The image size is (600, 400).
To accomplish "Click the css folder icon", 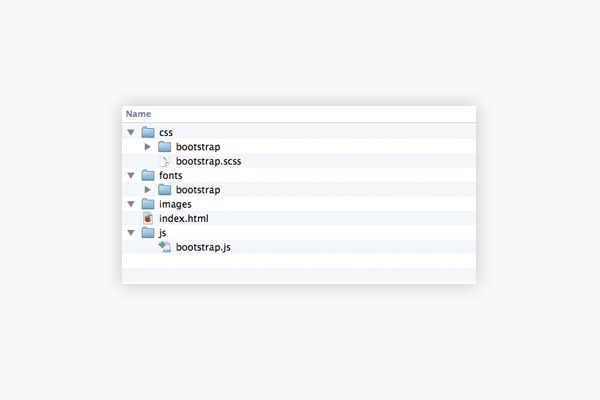I will click(x=148, y=133).
